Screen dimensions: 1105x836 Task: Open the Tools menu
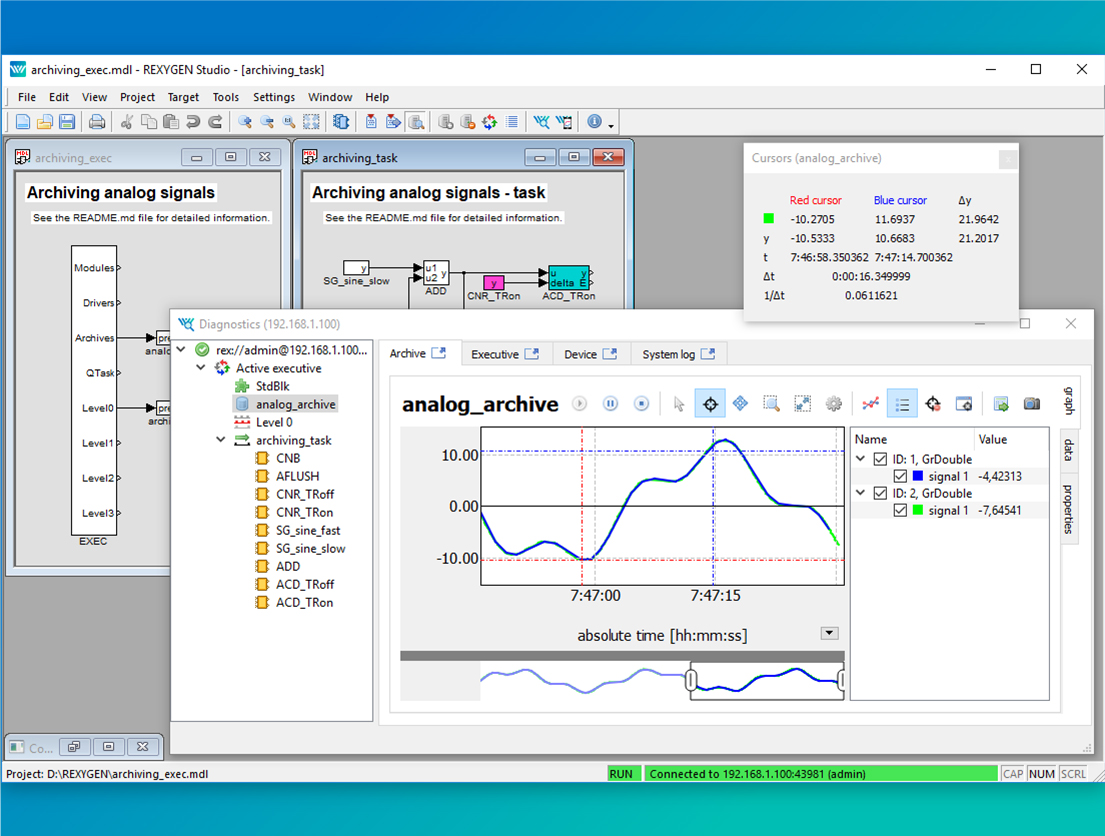tap(226, 97)
